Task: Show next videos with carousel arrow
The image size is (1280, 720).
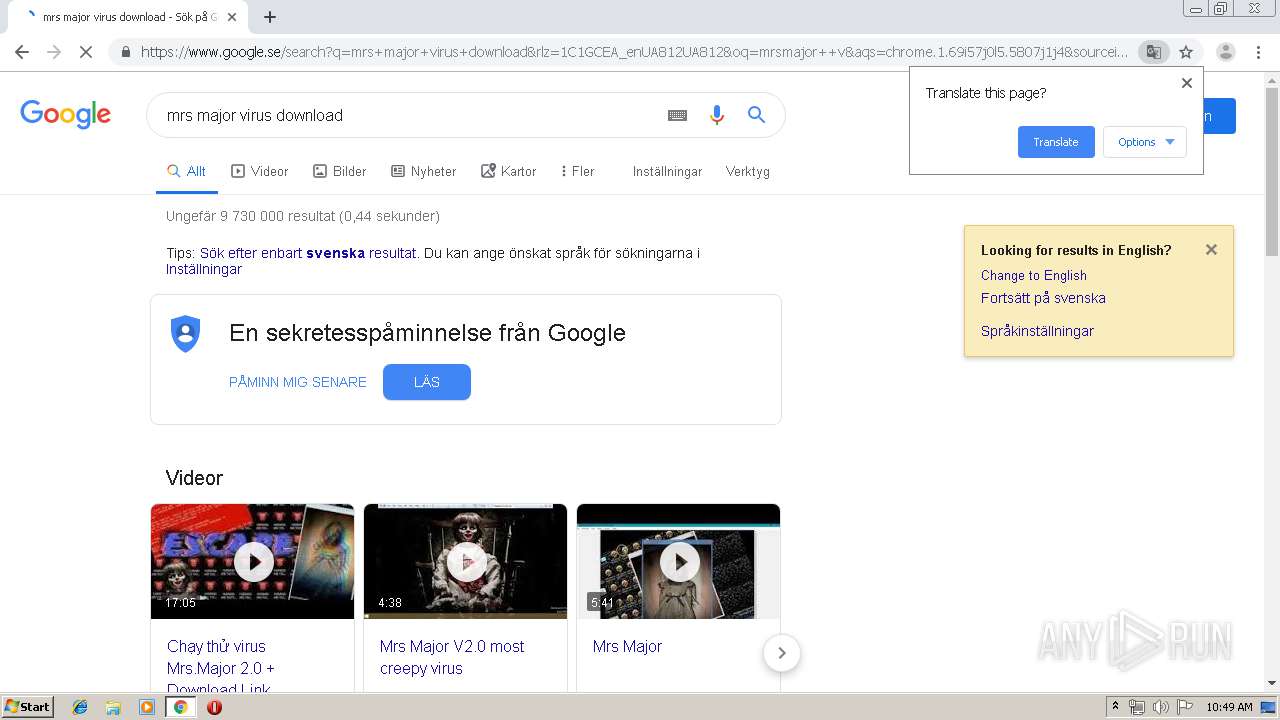Action: click(782, 653)
